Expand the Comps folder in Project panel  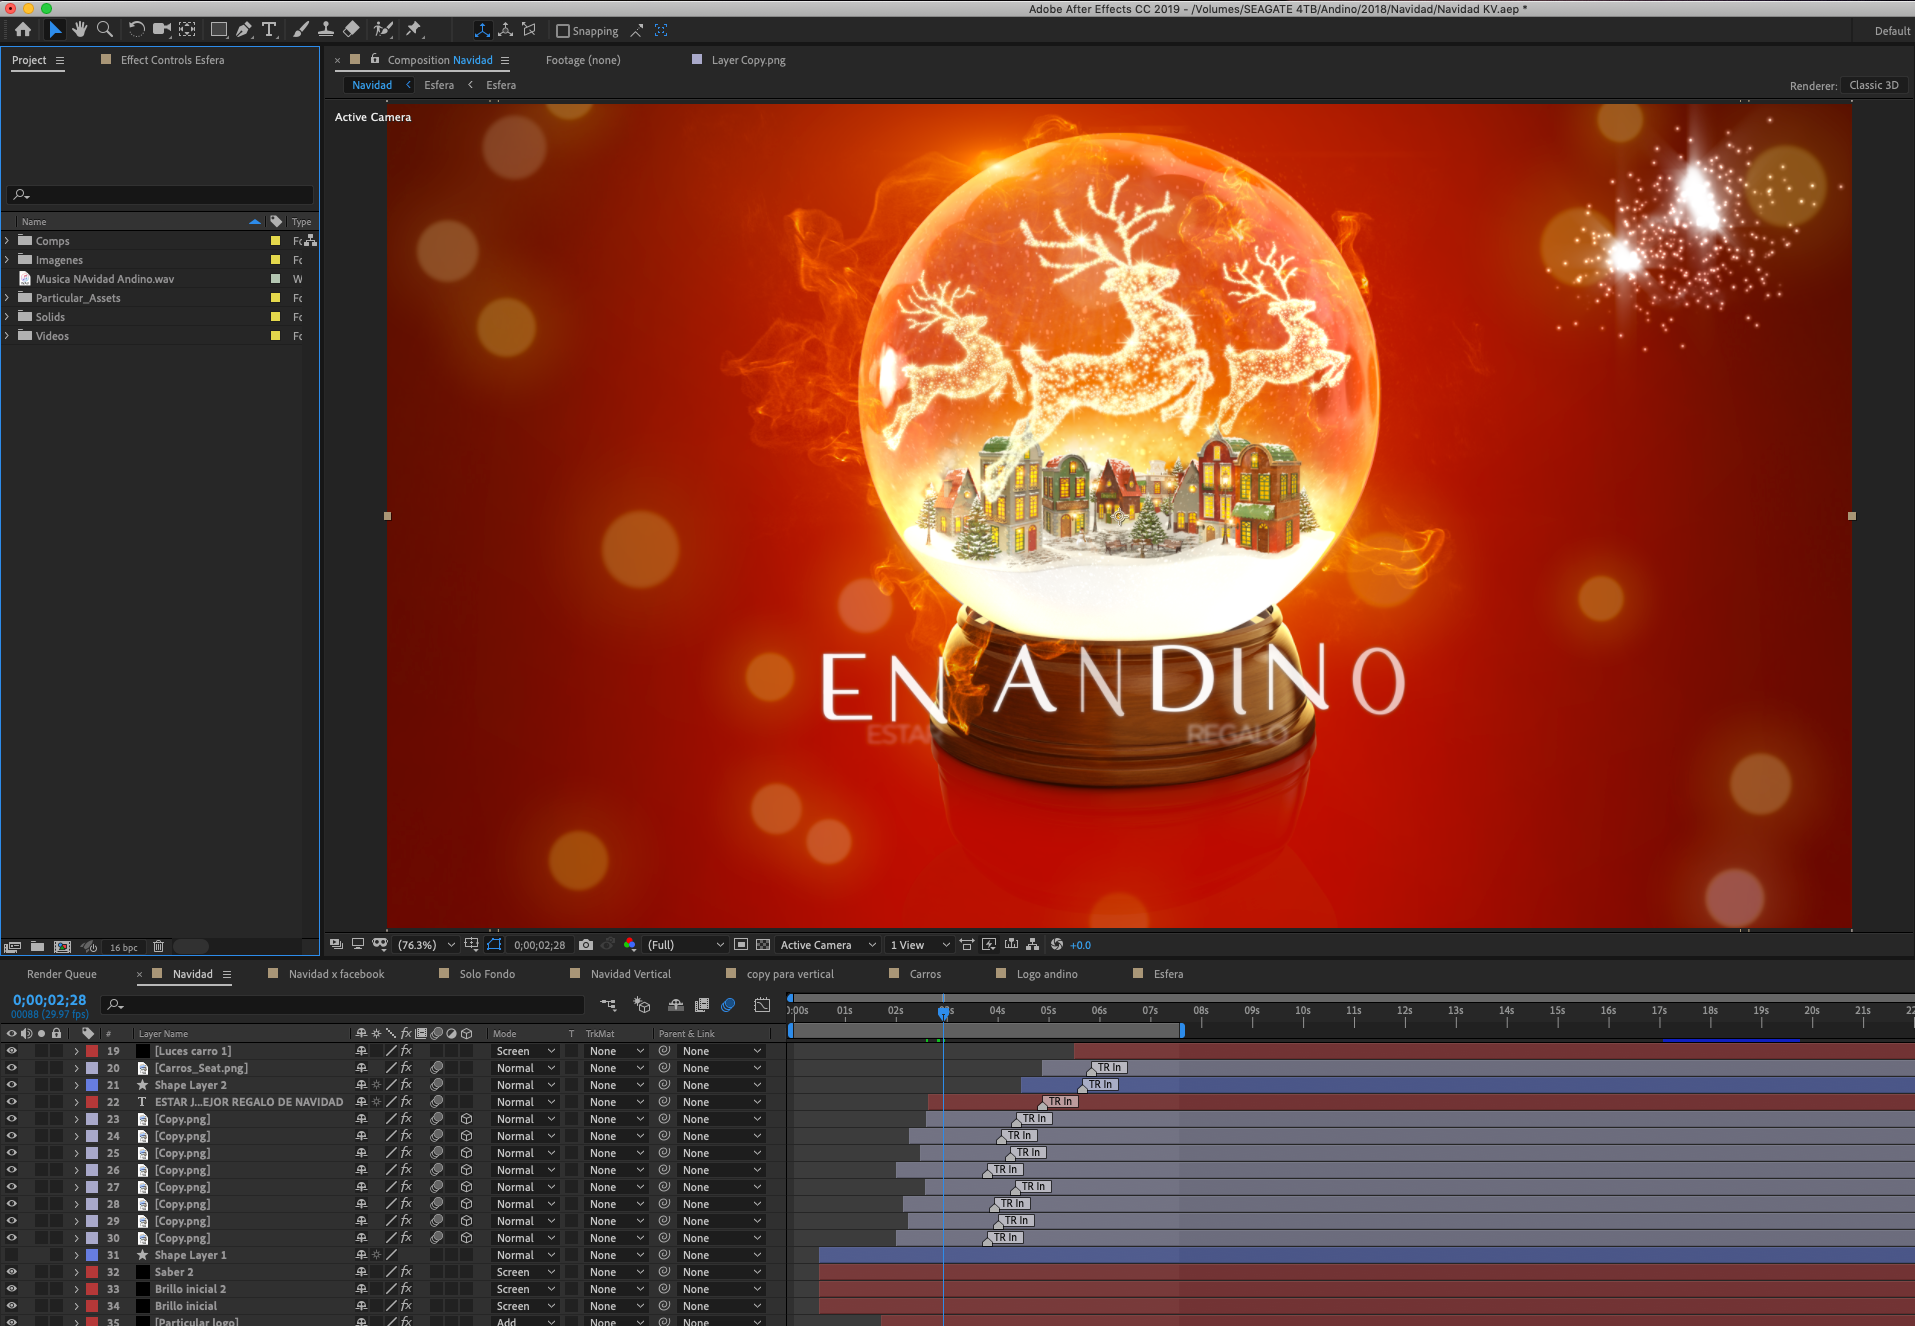coord(7,241)
